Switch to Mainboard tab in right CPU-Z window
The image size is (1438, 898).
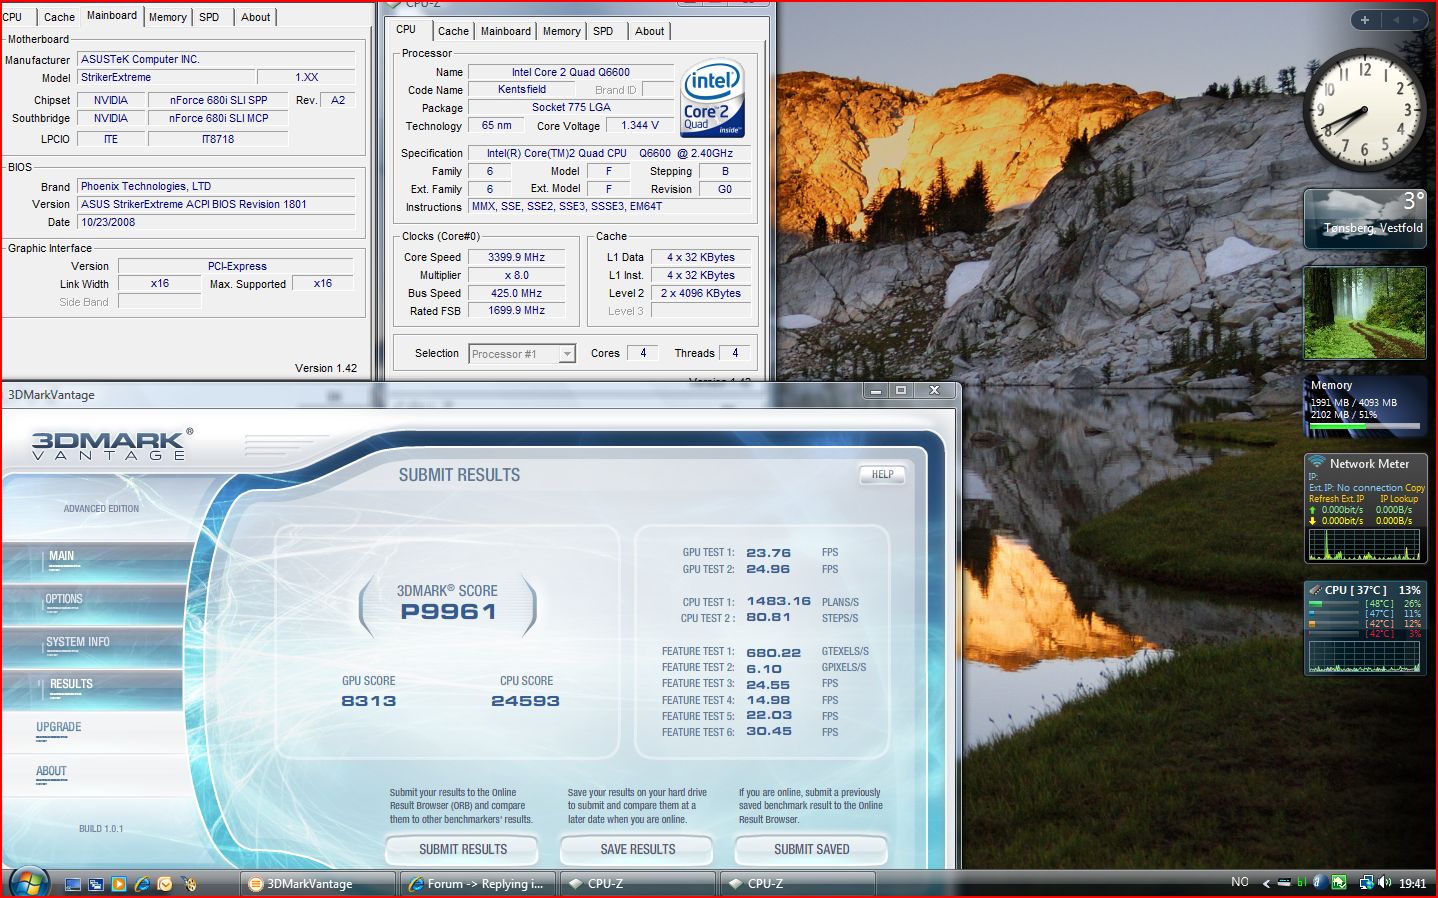coord(506,31)
